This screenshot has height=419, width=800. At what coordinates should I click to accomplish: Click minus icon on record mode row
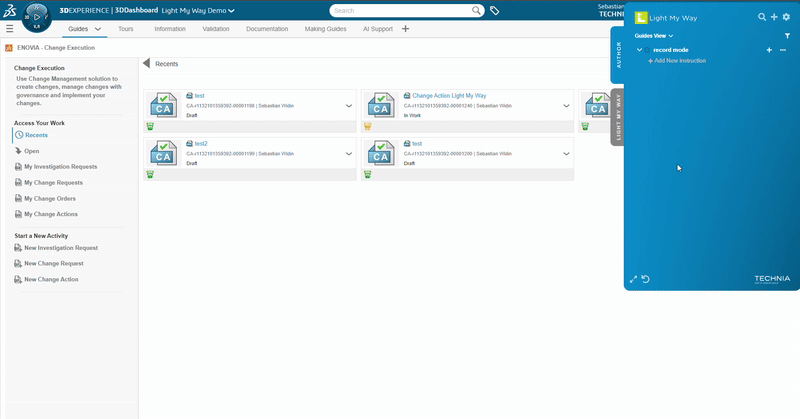(783, 50)
